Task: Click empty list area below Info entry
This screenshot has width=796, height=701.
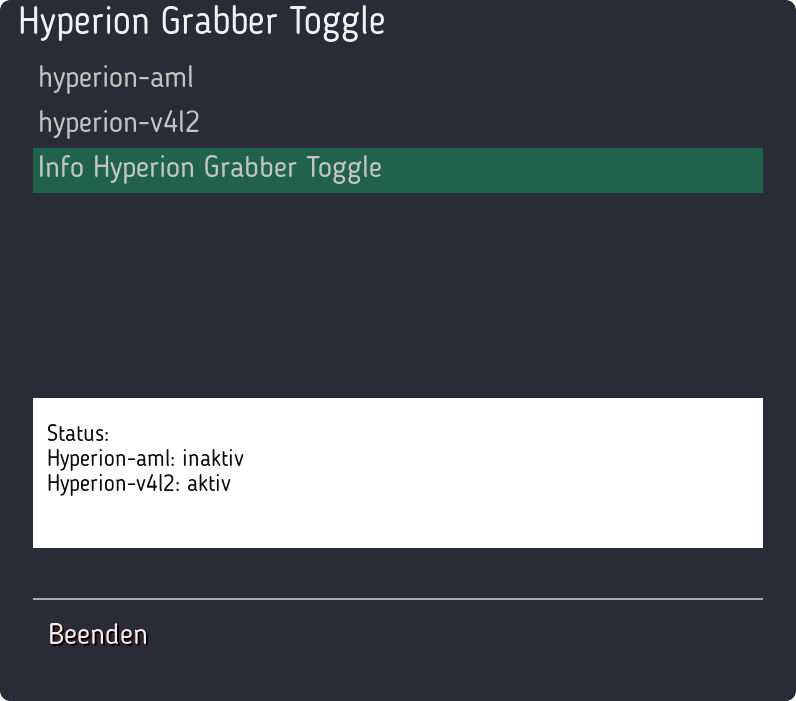Action: pos(398,290)
